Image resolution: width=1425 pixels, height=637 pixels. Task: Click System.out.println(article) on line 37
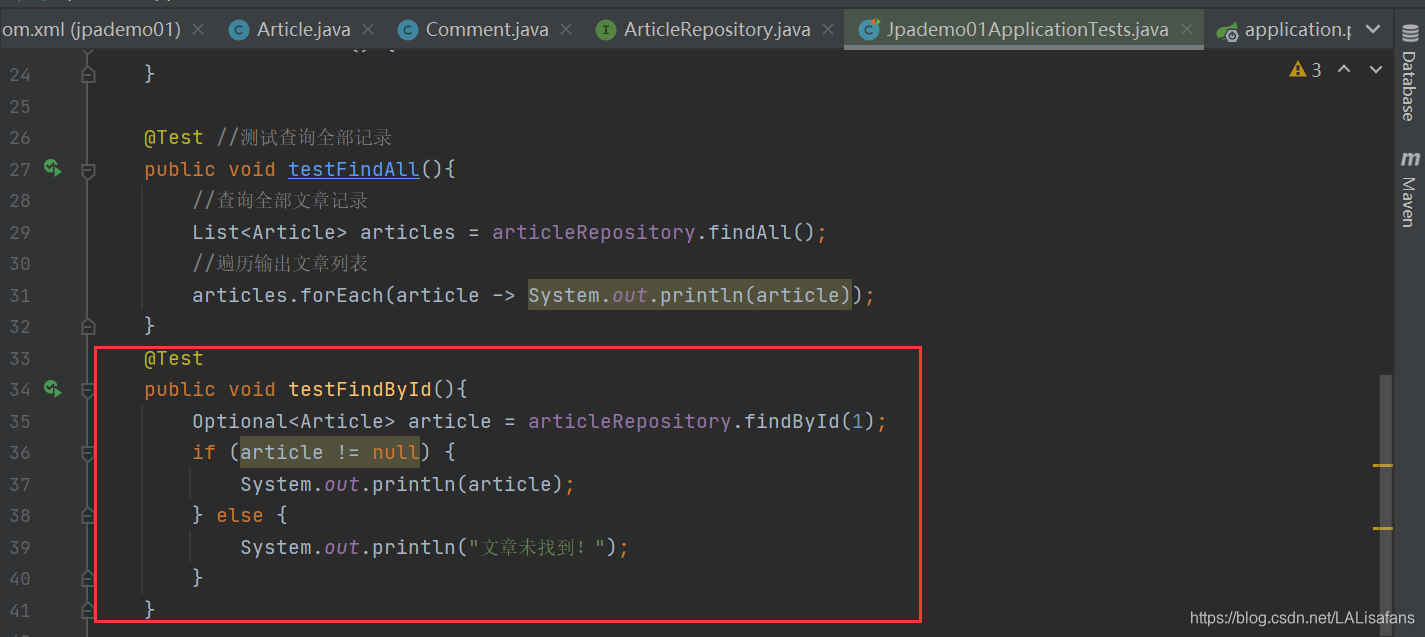pyautogui.click(x=403, y=484)
